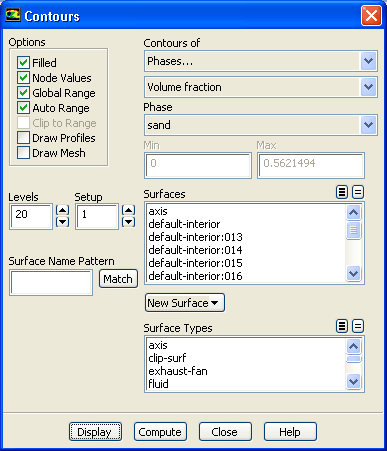This screenshot has height=451, width=387.
Task: Uncheck the Filled option
Action: [x=23, y=63]
